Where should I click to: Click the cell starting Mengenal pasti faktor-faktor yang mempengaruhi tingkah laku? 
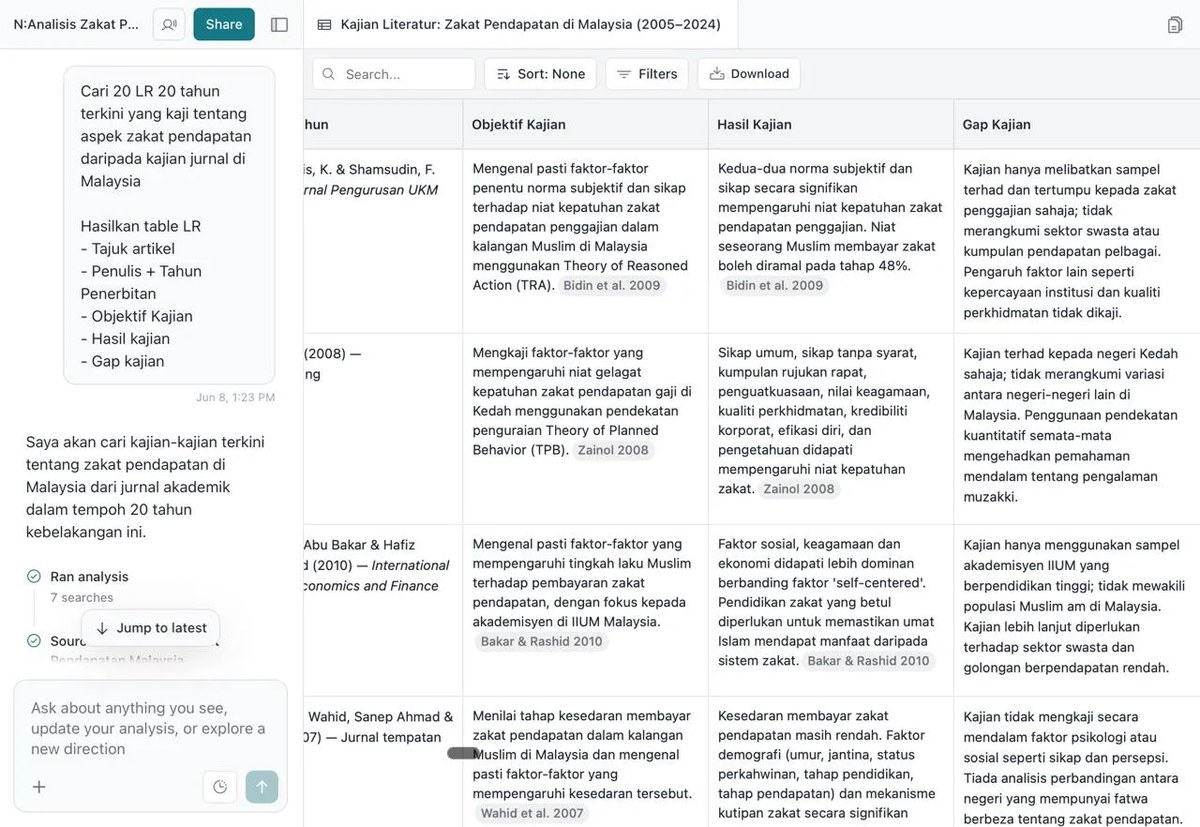point(585,611)
